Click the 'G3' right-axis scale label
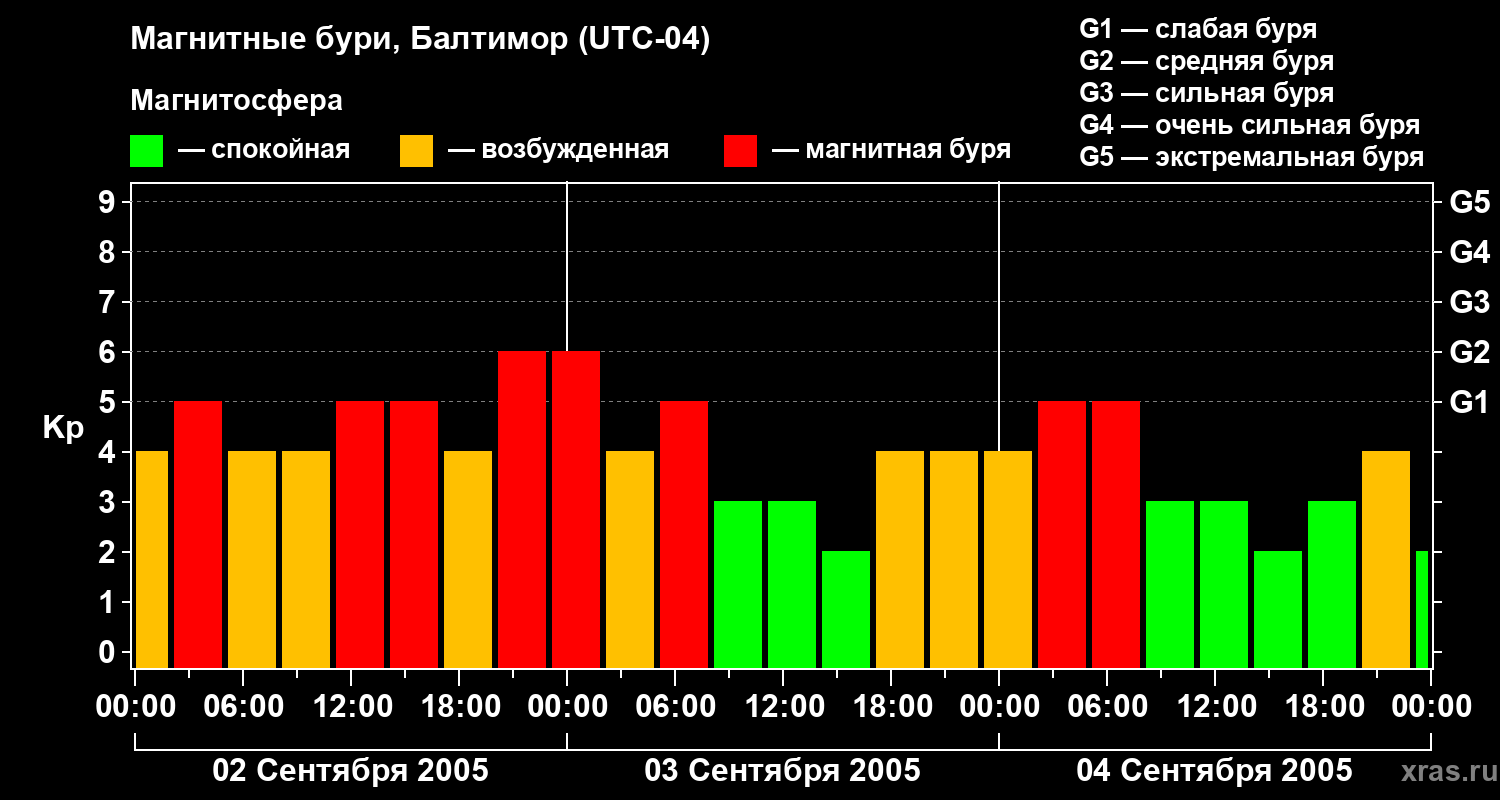1500x800 pixels. tap(1469, 302)
